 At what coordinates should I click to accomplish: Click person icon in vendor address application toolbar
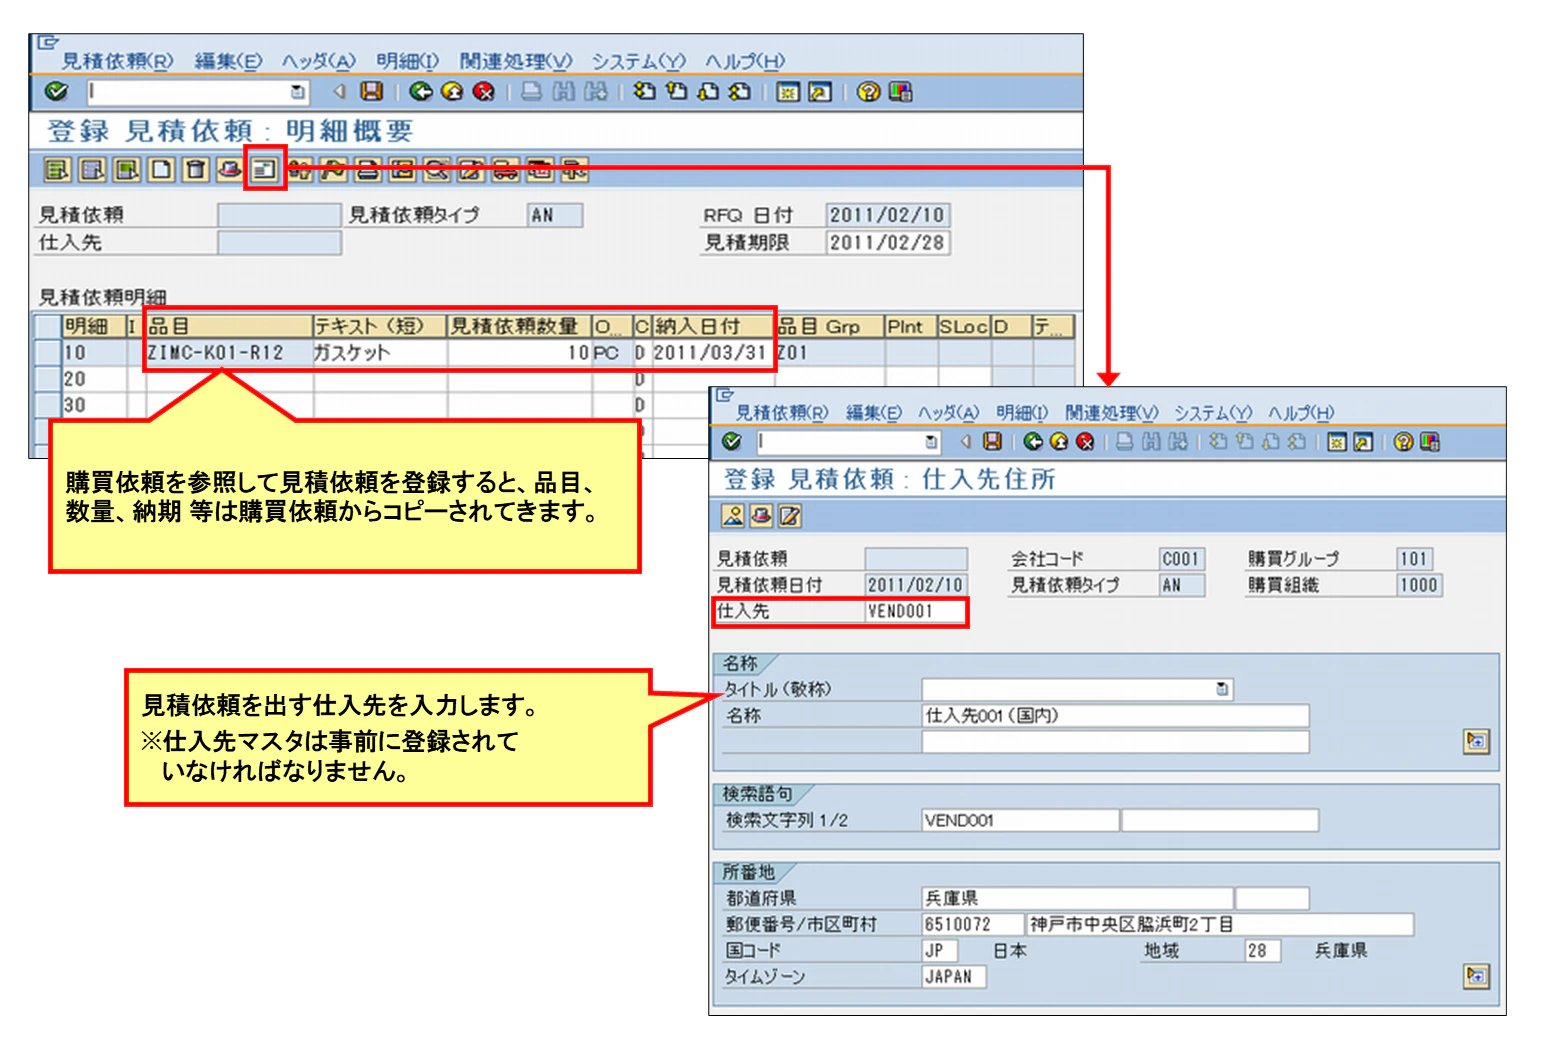click(733, 515)
